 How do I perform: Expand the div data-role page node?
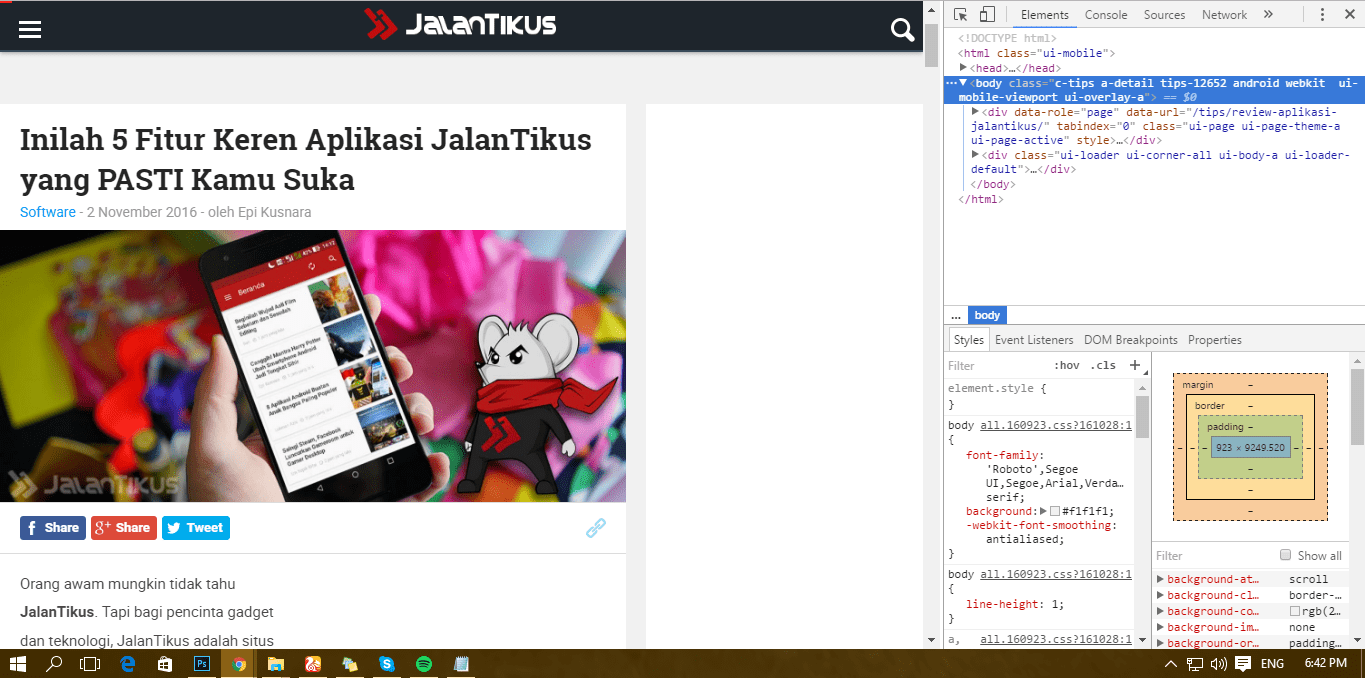tap(976, 111)
